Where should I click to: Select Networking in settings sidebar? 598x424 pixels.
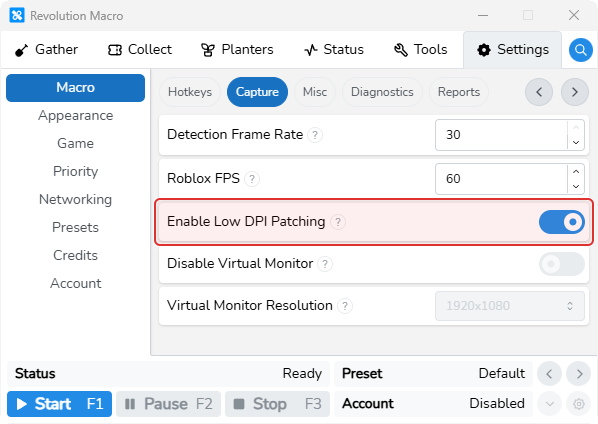[76, 199]
